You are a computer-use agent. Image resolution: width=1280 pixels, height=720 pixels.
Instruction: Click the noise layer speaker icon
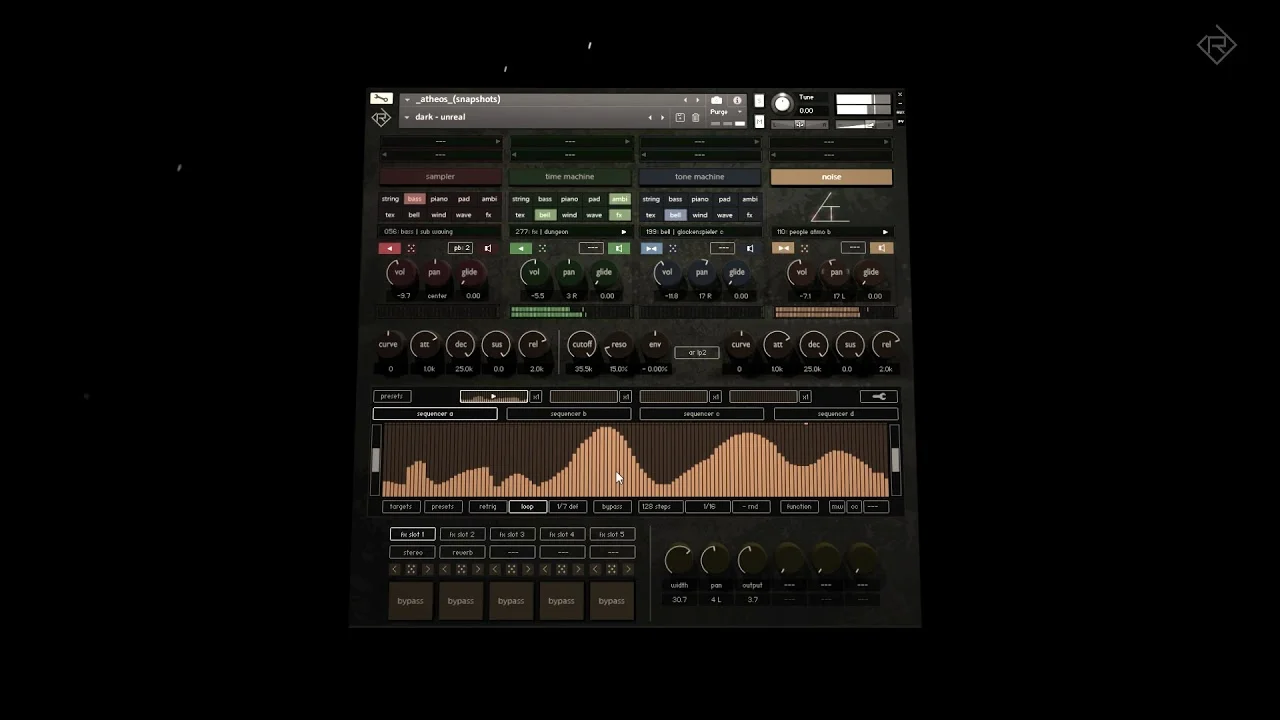coord(882,248)
